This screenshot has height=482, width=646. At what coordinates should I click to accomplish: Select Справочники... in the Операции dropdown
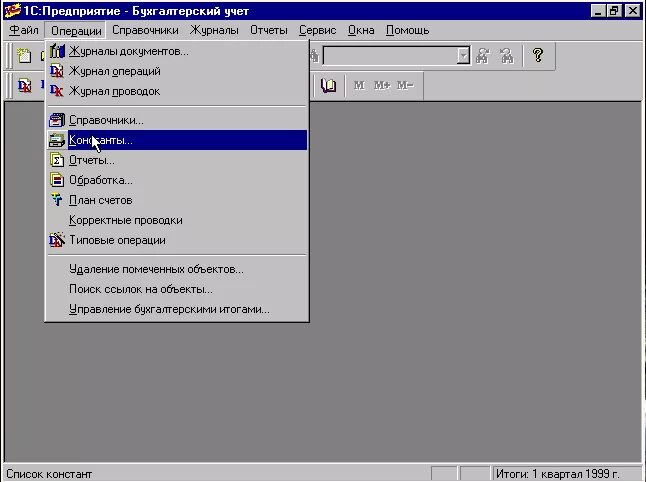tap(177, 120)
